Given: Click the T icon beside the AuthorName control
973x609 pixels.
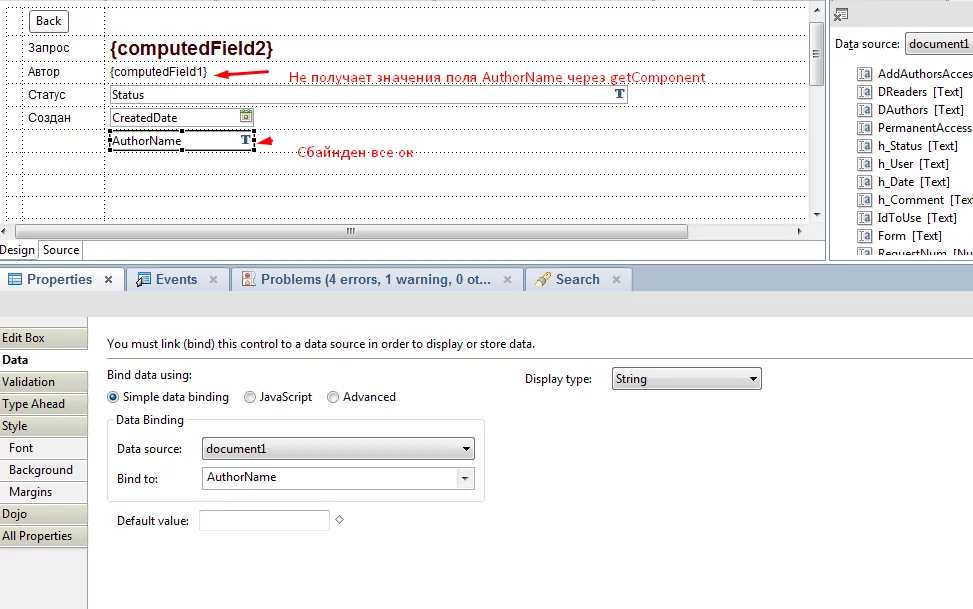Looking at the screenshot, I should [246, 141].
